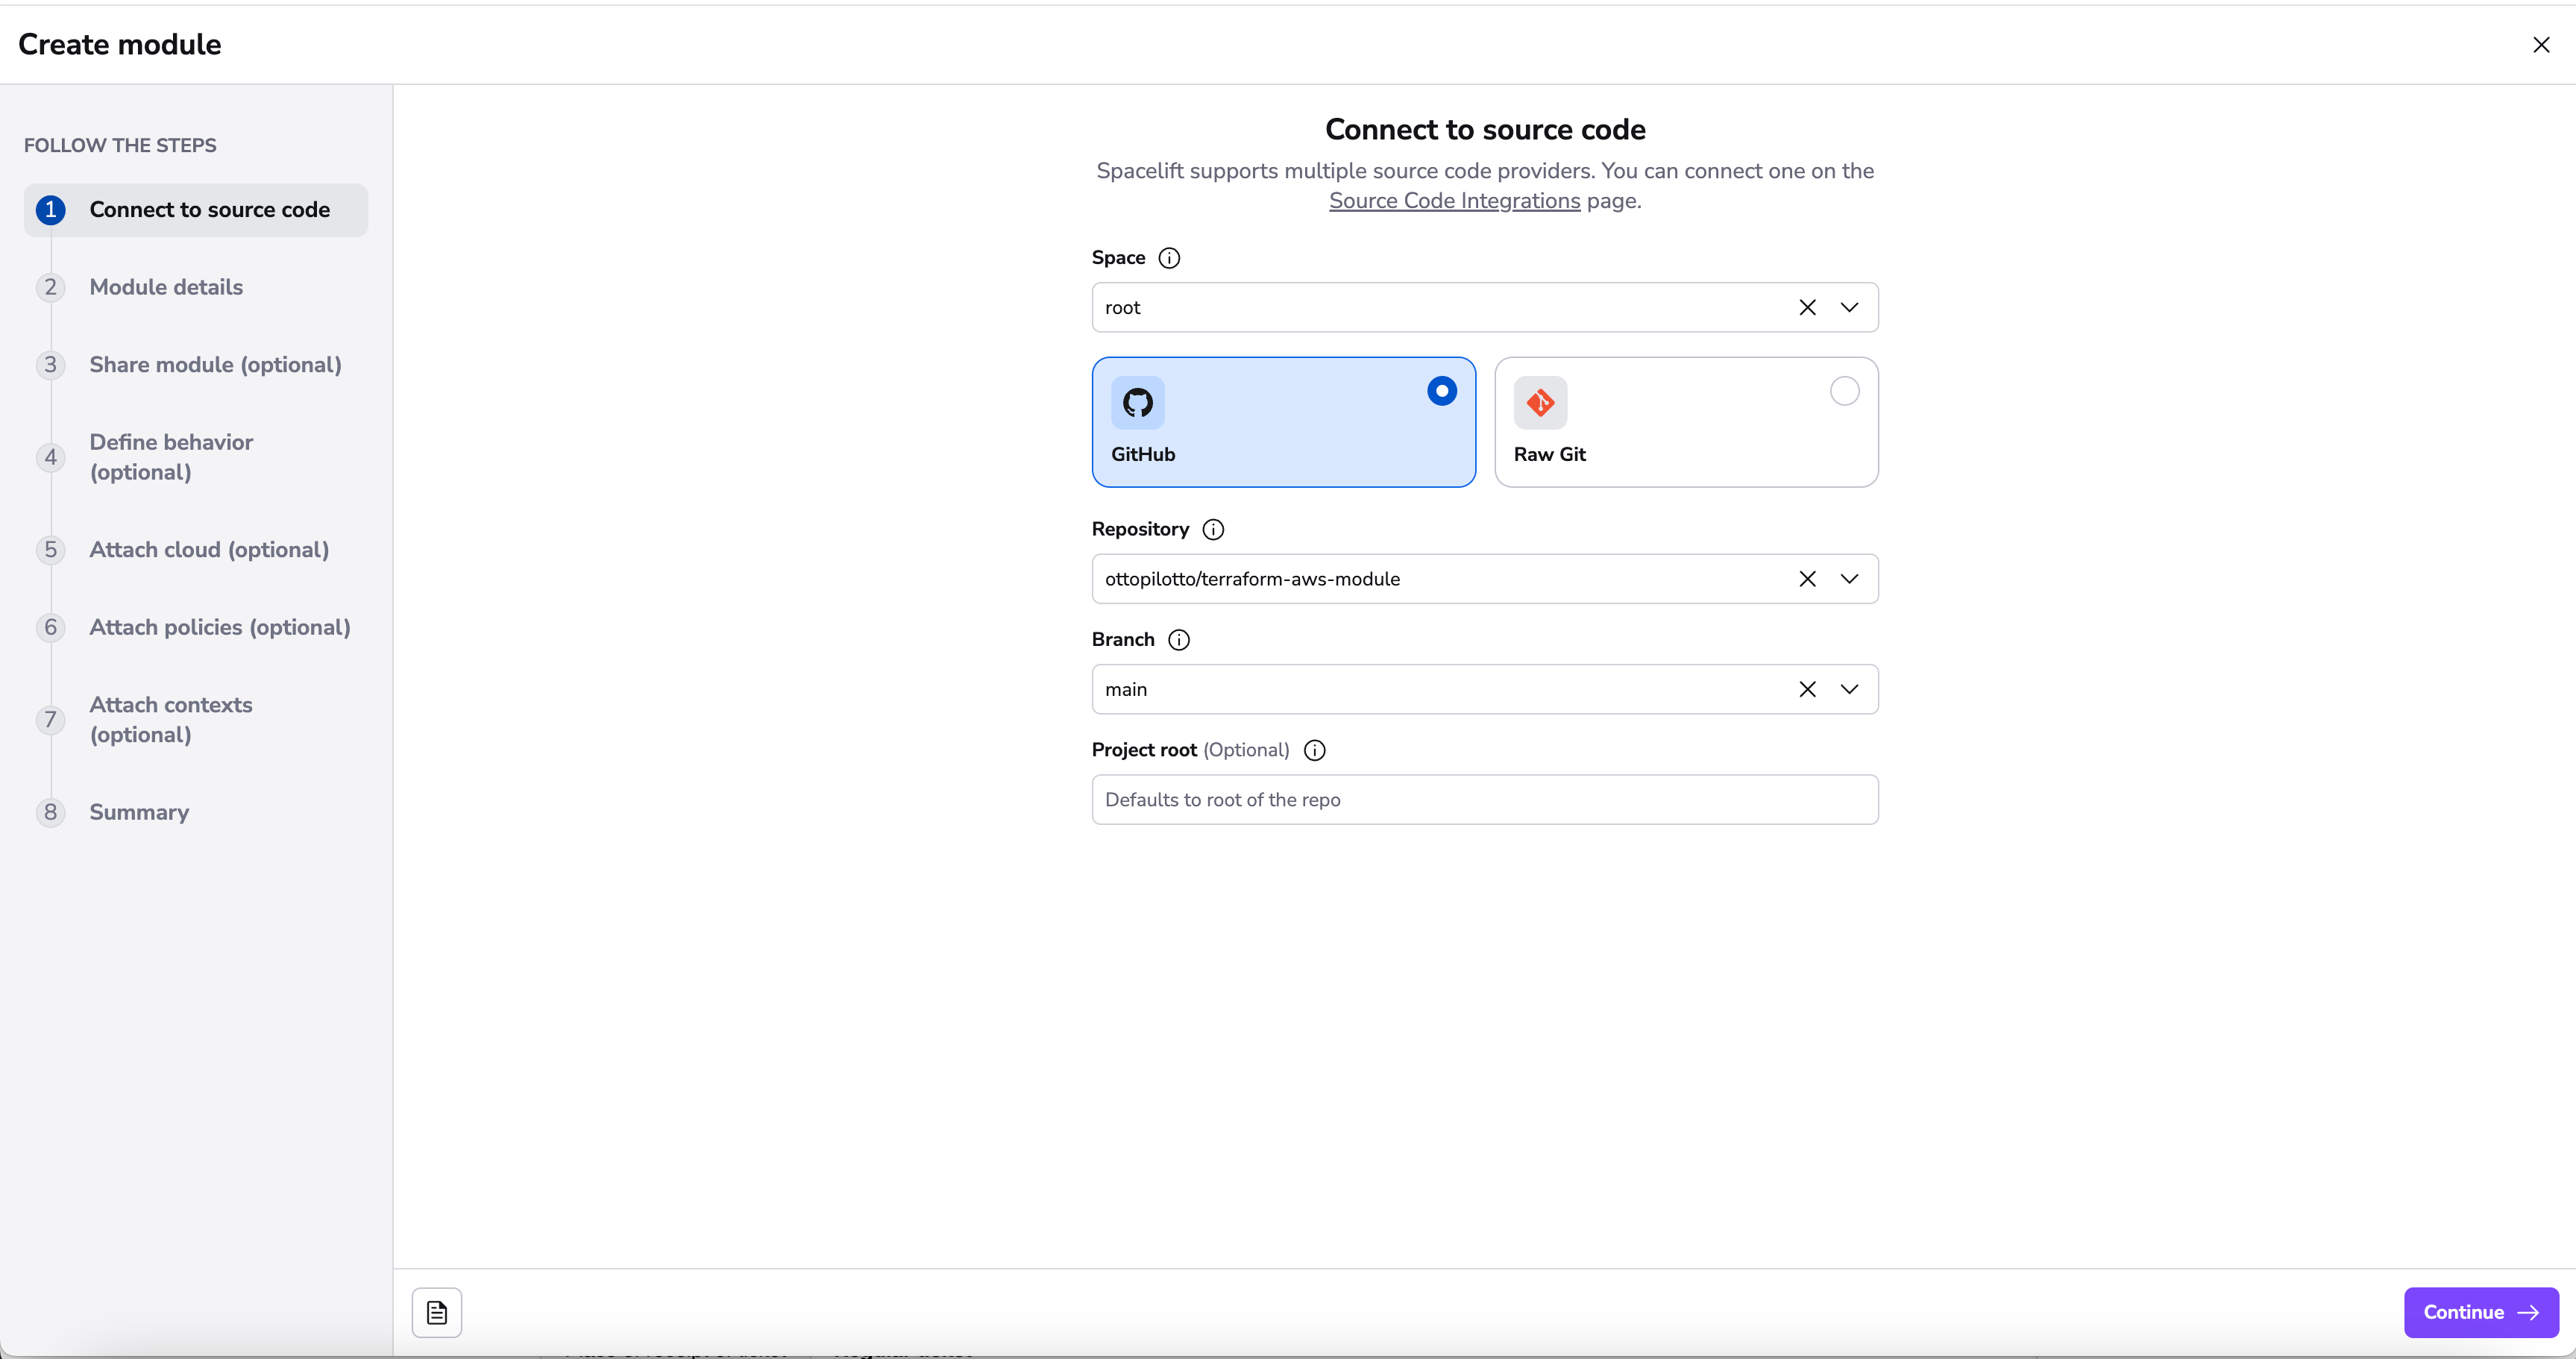Clear the main branch selection
Image resolution: width=2576 pixels, height=1359 pixels.
1807,689
